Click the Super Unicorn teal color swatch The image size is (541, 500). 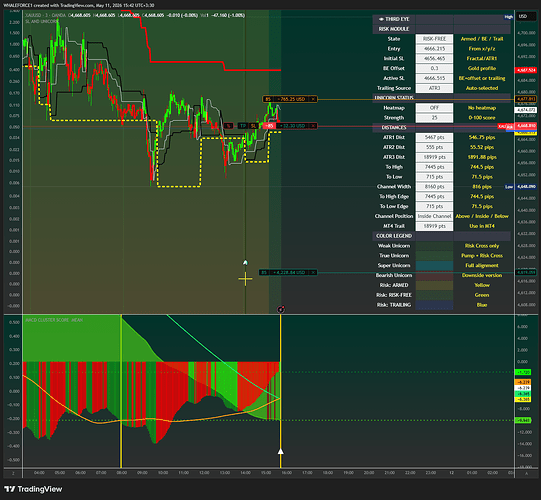pos(434,265)
